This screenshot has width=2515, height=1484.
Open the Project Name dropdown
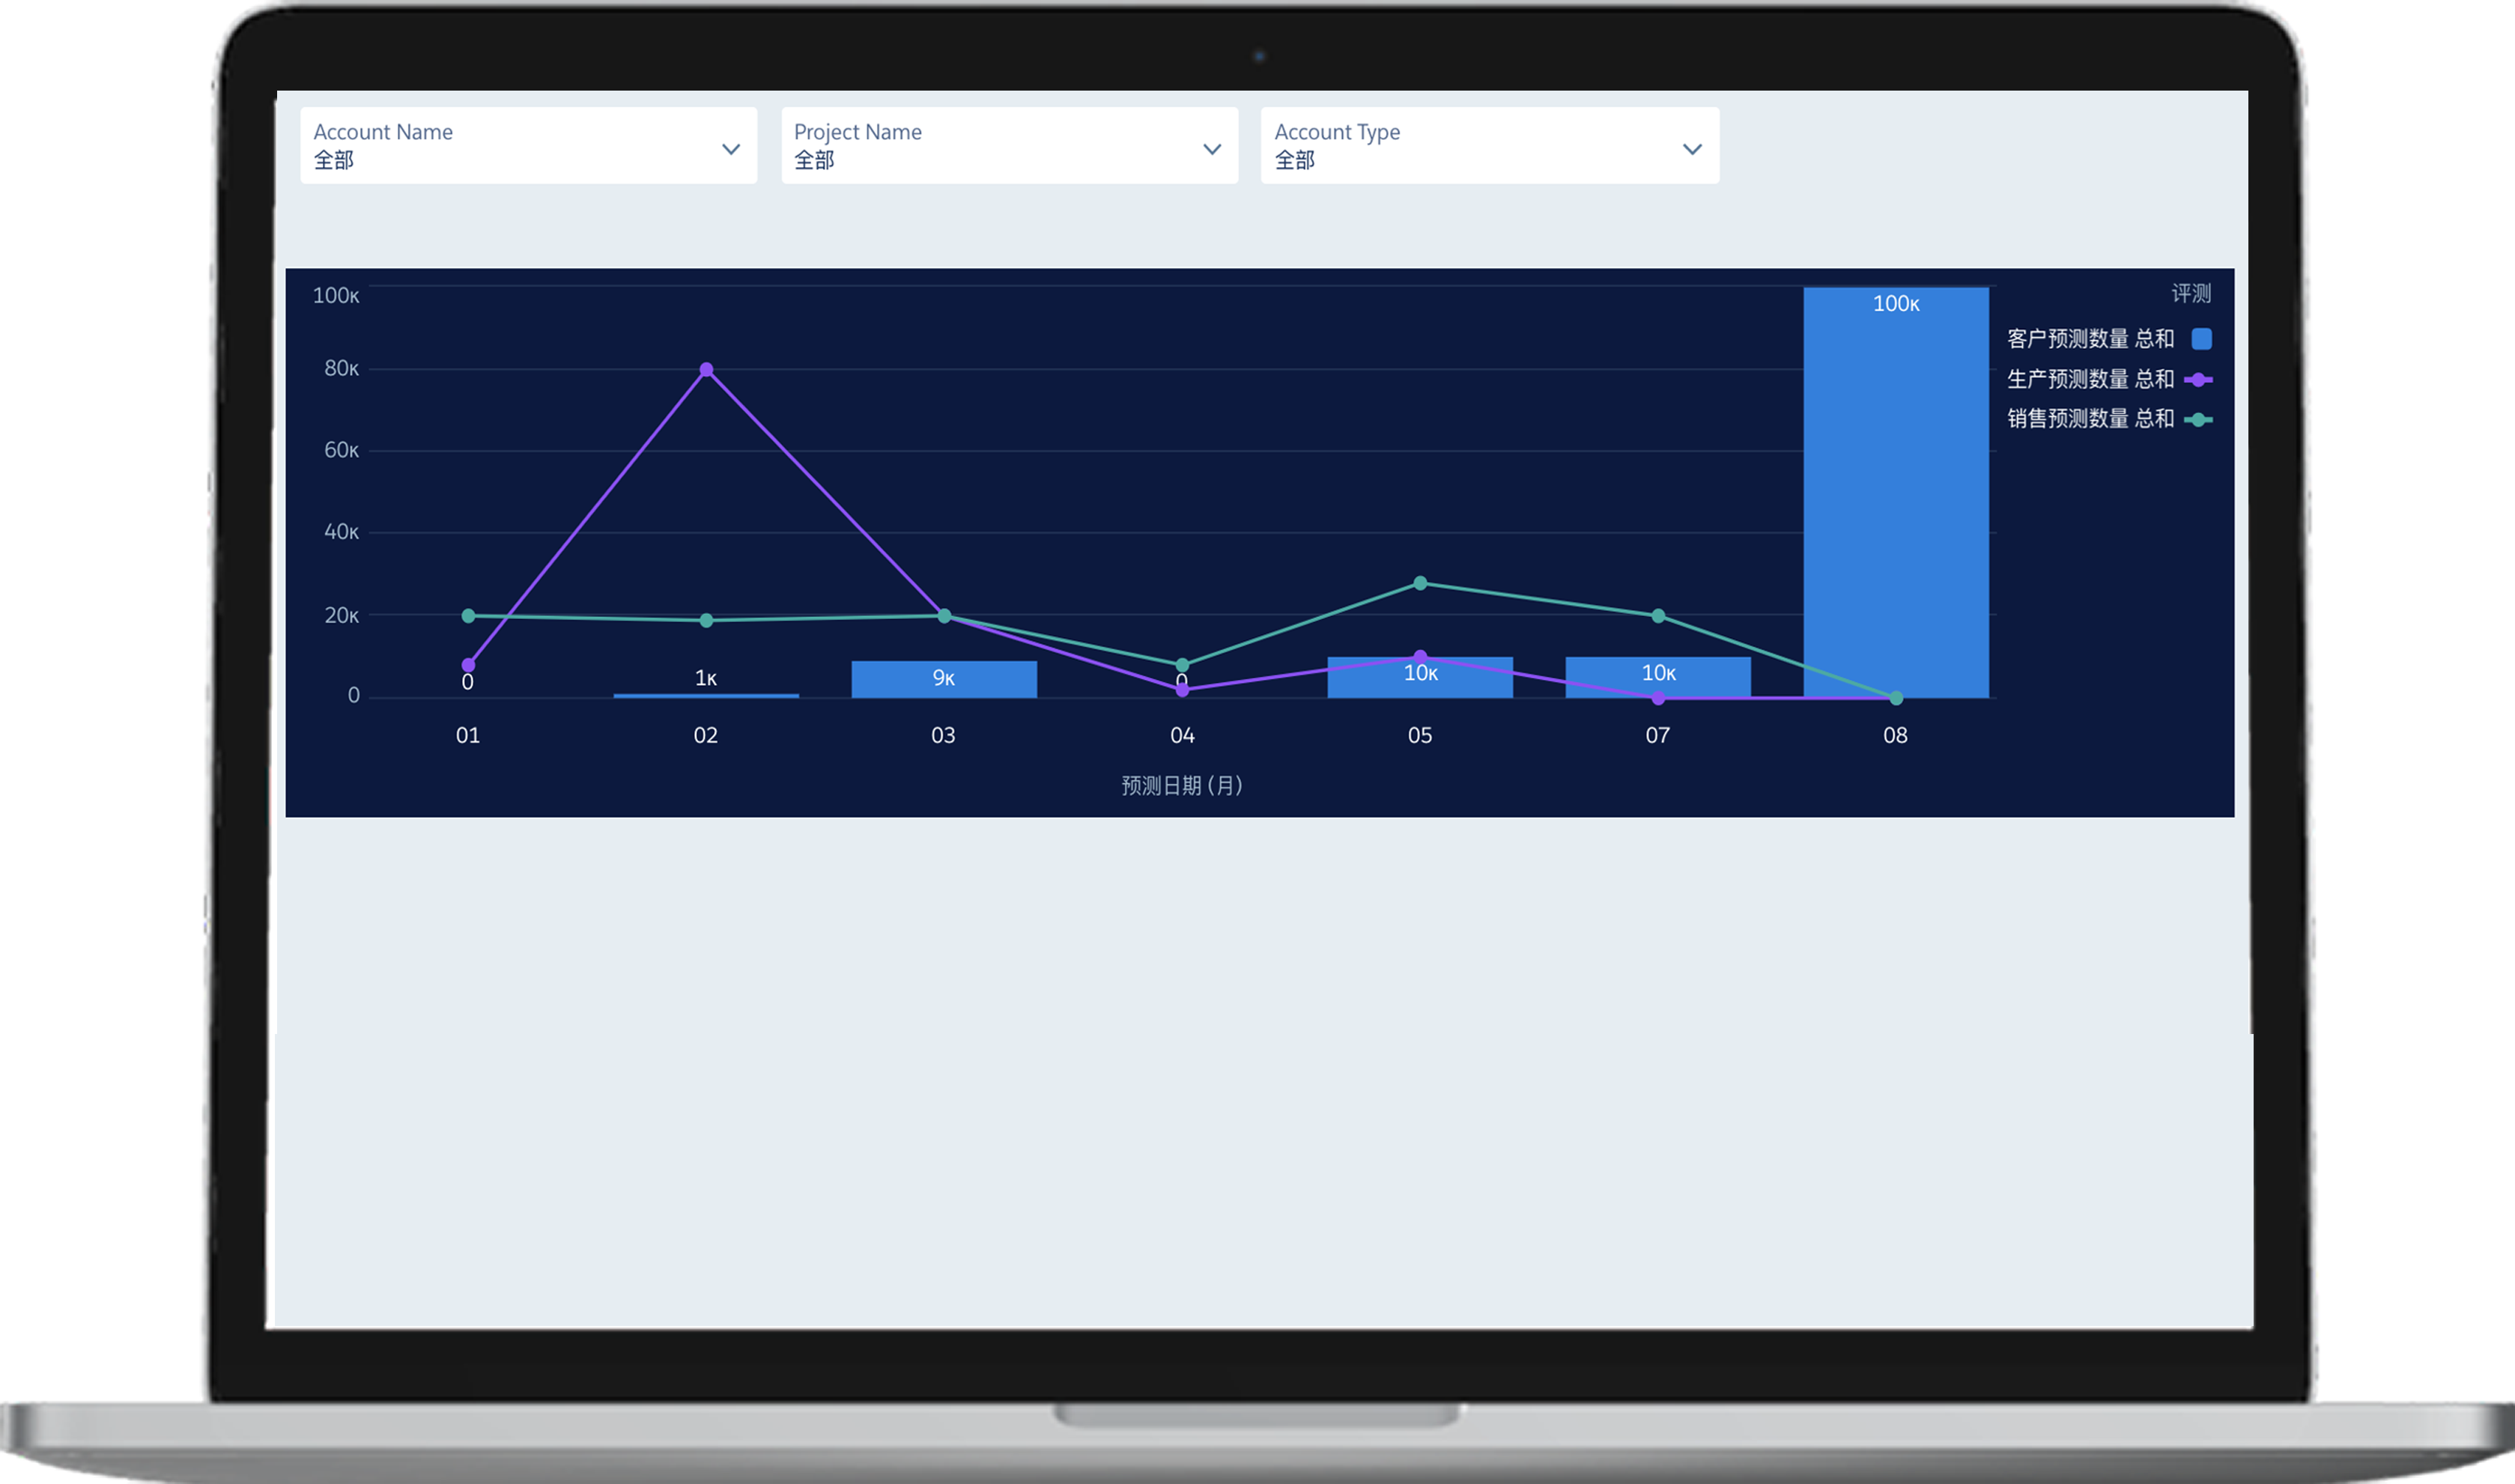pos(1009,146)
